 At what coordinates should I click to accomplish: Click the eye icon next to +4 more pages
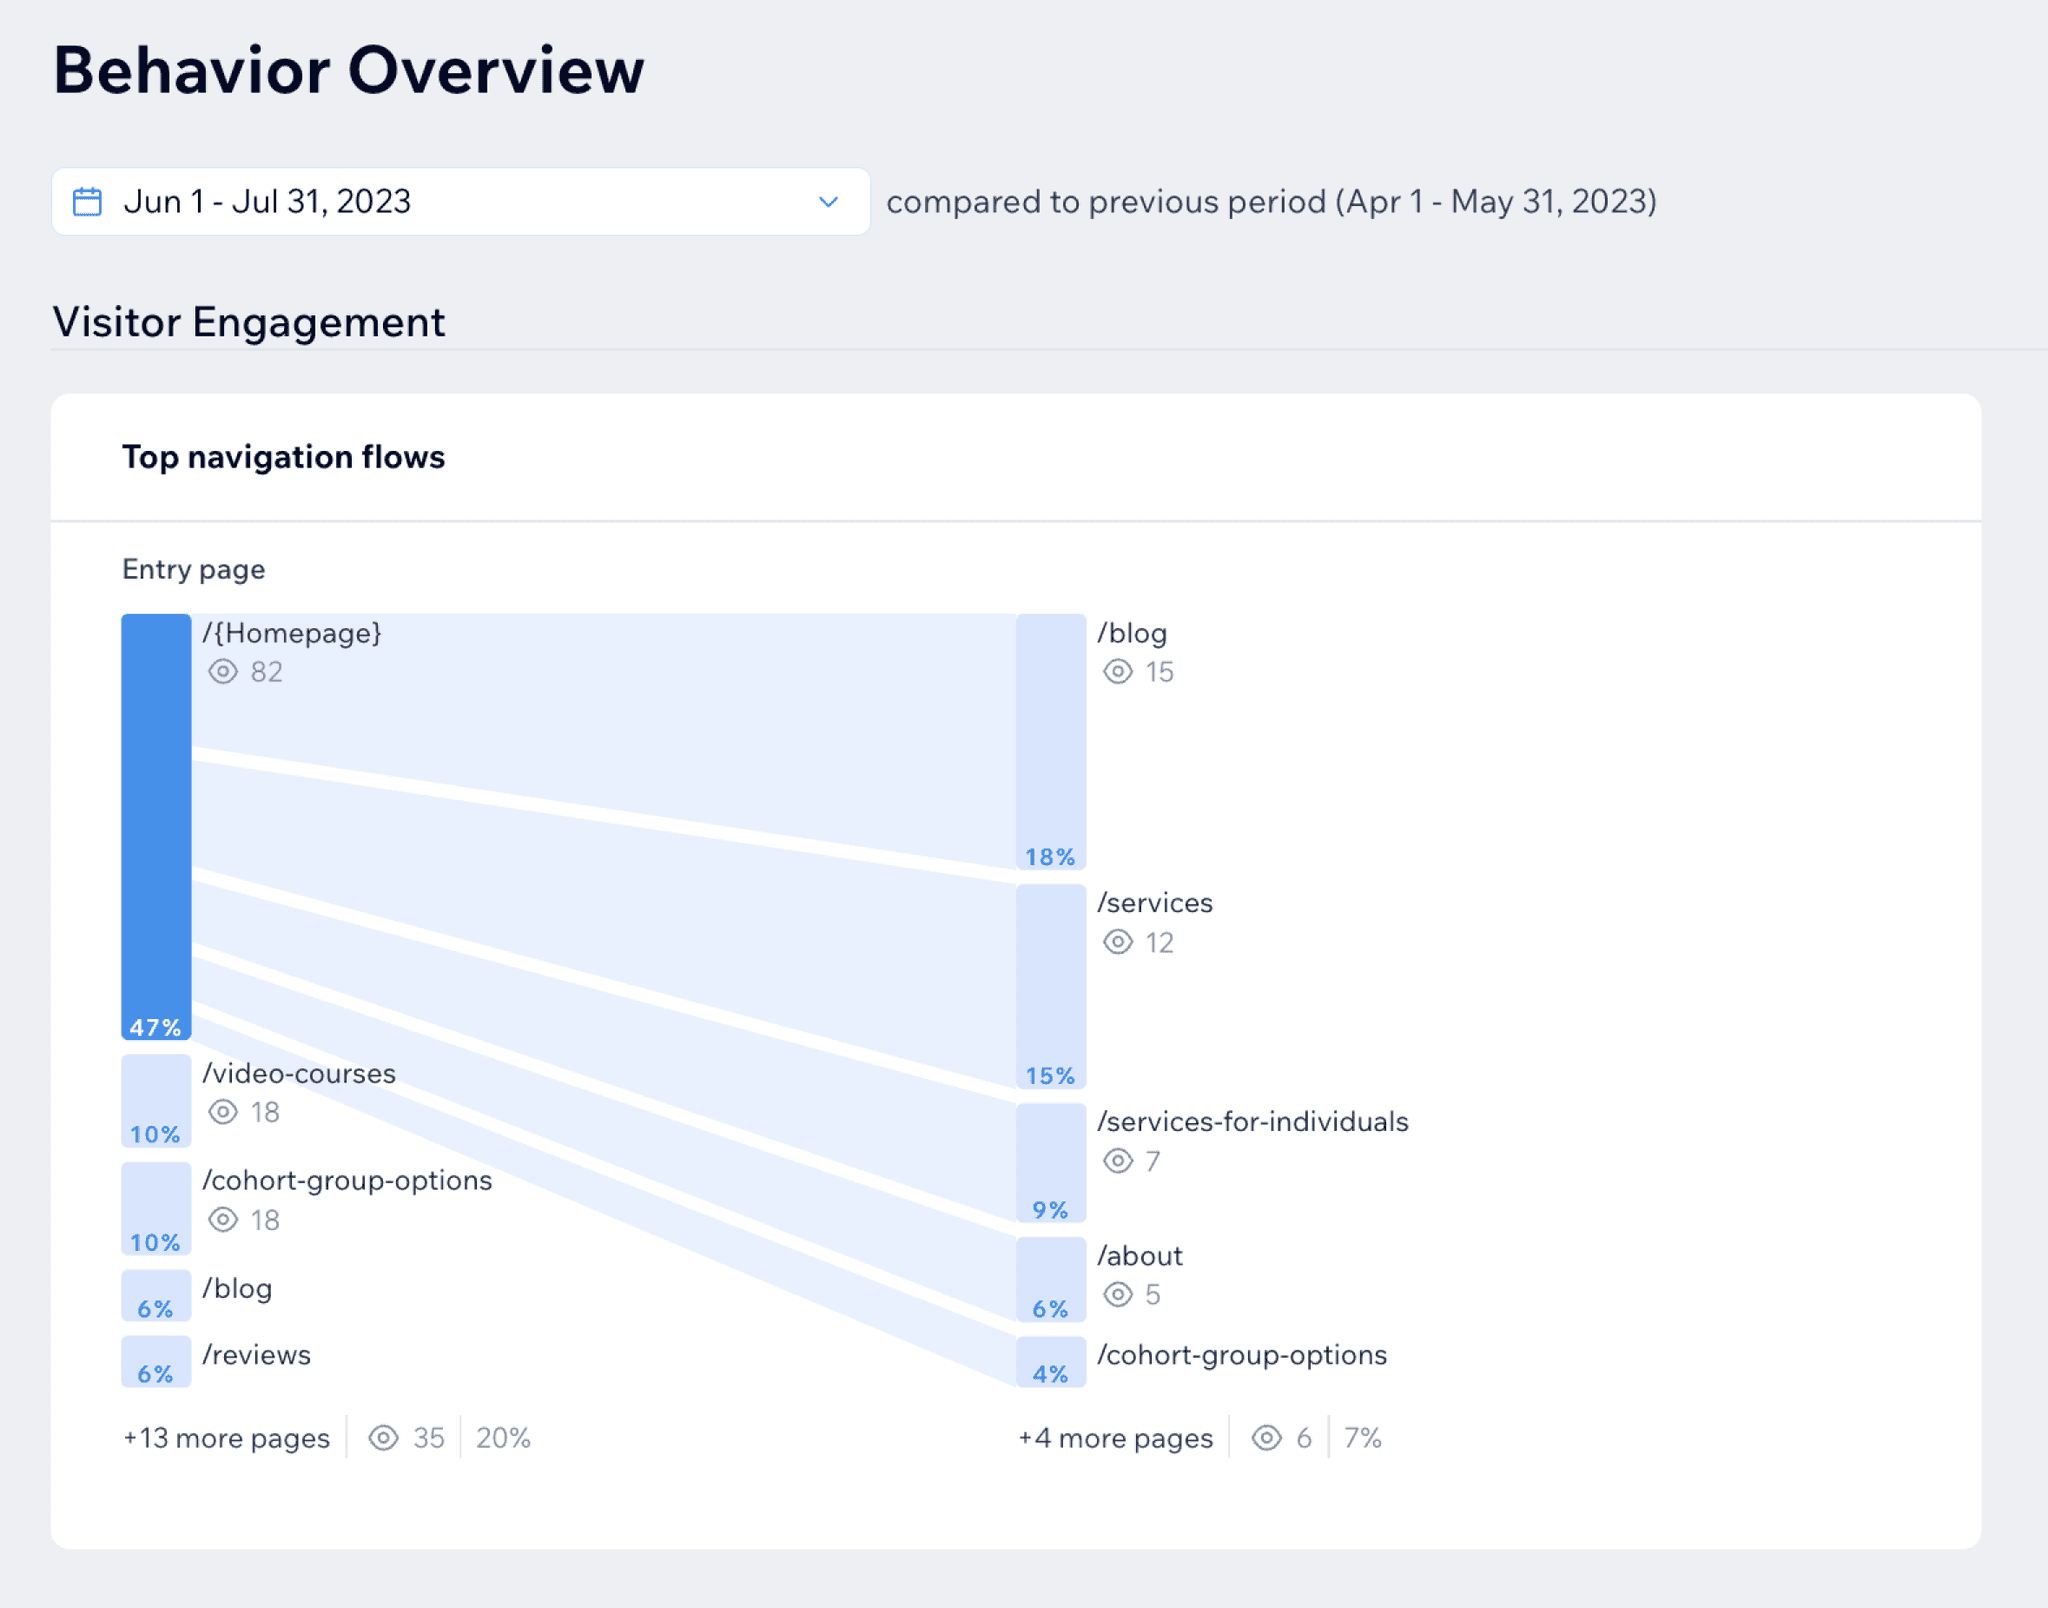tap(1268, 1438)
